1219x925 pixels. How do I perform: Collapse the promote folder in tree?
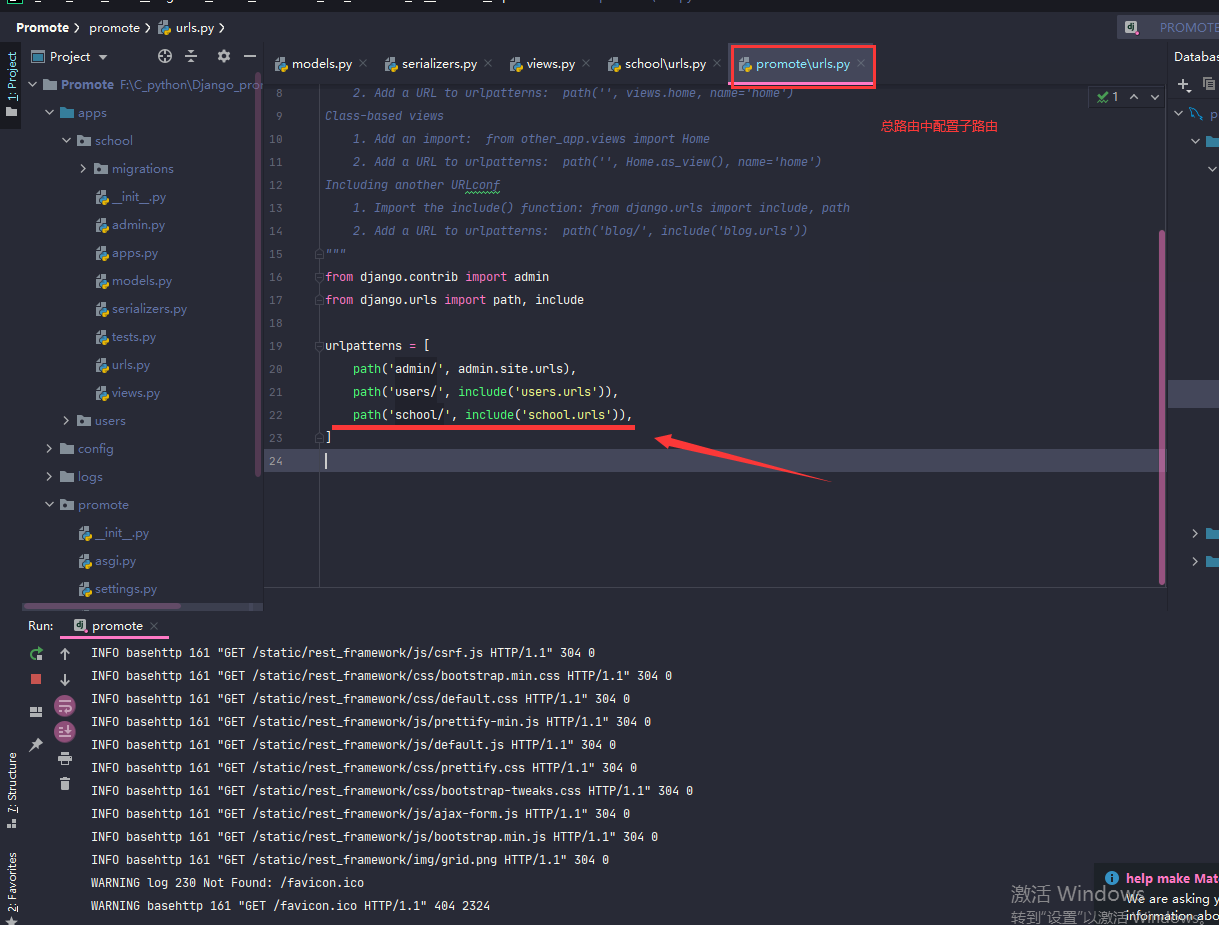50,505
